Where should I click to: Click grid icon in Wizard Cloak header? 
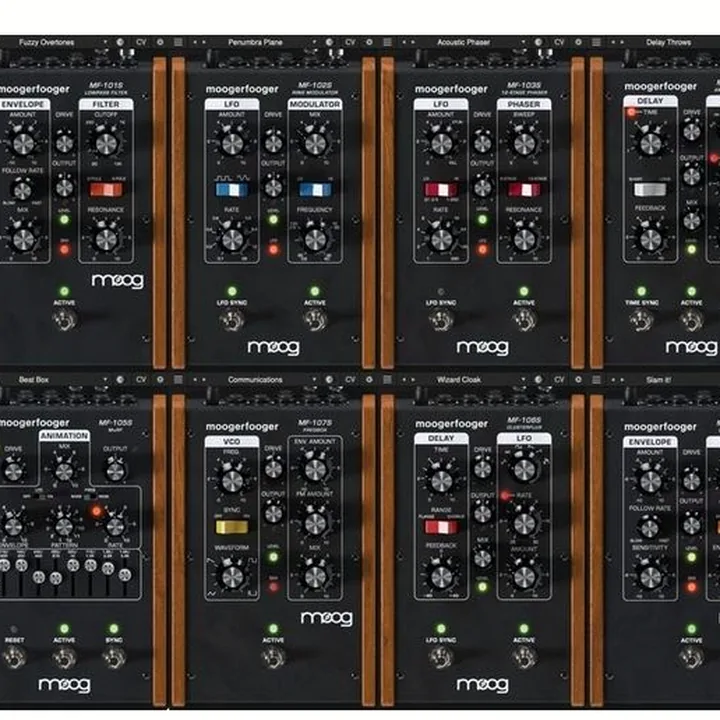coord(596,380)
